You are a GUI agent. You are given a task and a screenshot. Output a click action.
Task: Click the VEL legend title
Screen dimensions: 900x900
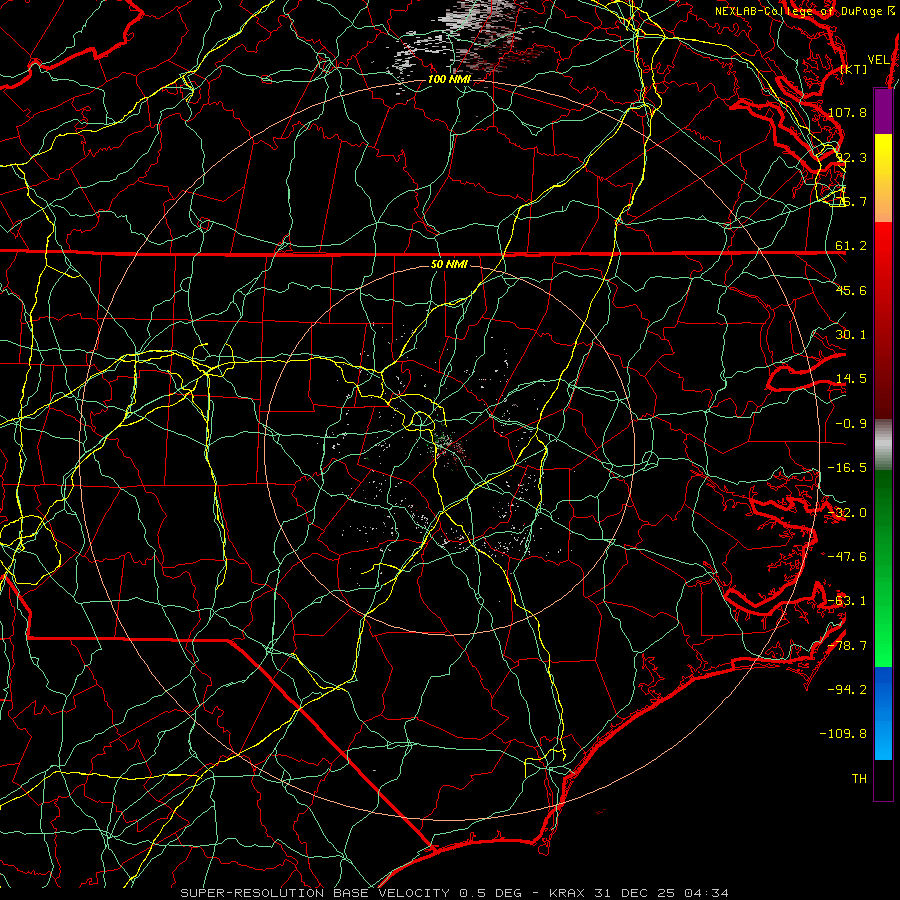878,60
